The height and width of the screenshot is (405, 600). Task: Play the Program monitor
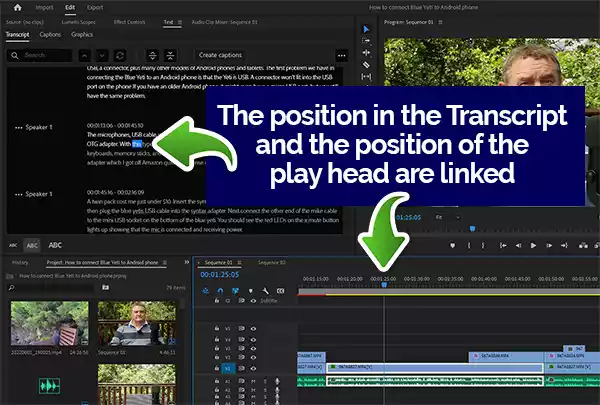pyautogui.click(x=533, y=246)
